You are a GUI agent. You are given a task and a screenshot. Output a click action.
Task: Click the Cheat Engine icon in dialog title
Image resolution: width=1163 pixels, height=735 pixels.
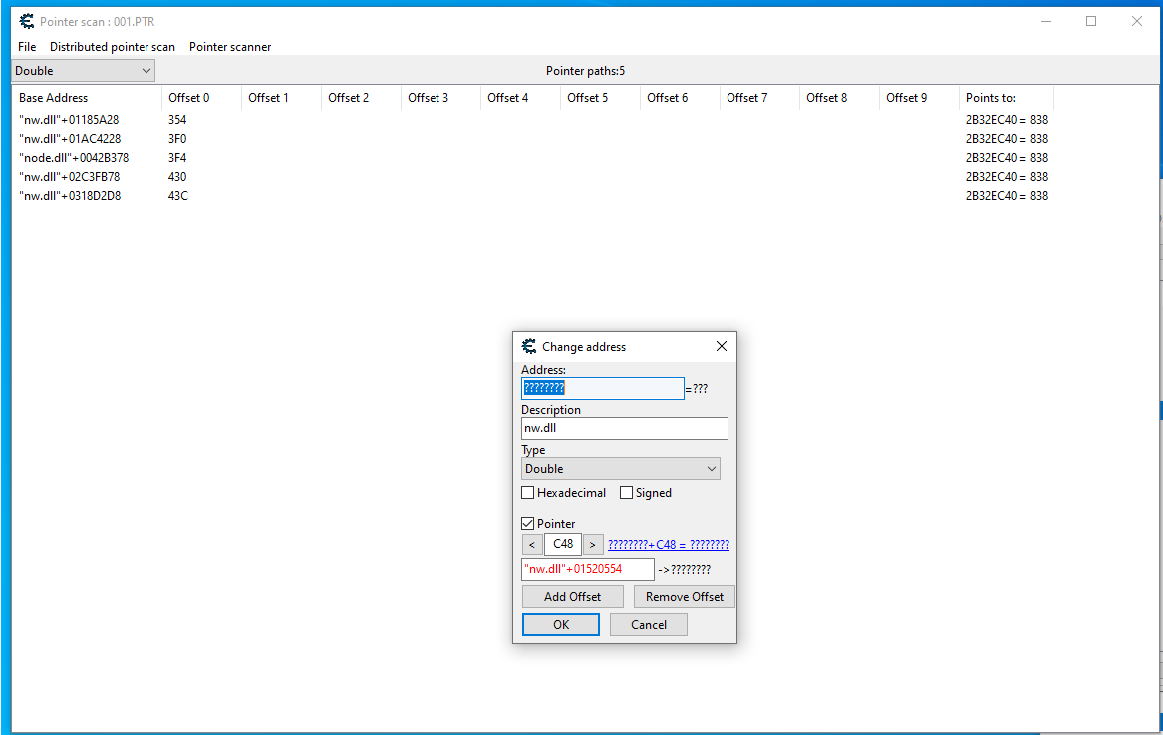coord(529,347)
